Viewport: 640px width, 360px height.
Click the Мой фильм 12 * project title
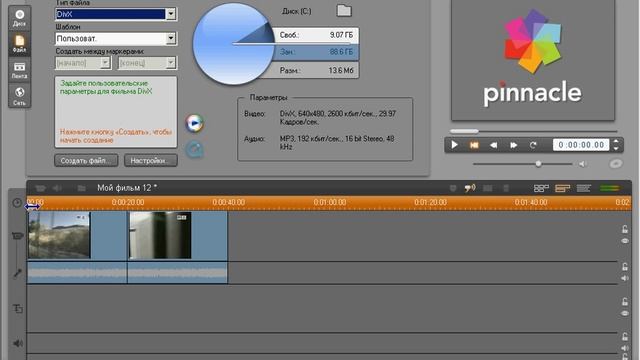click(127, 188)
